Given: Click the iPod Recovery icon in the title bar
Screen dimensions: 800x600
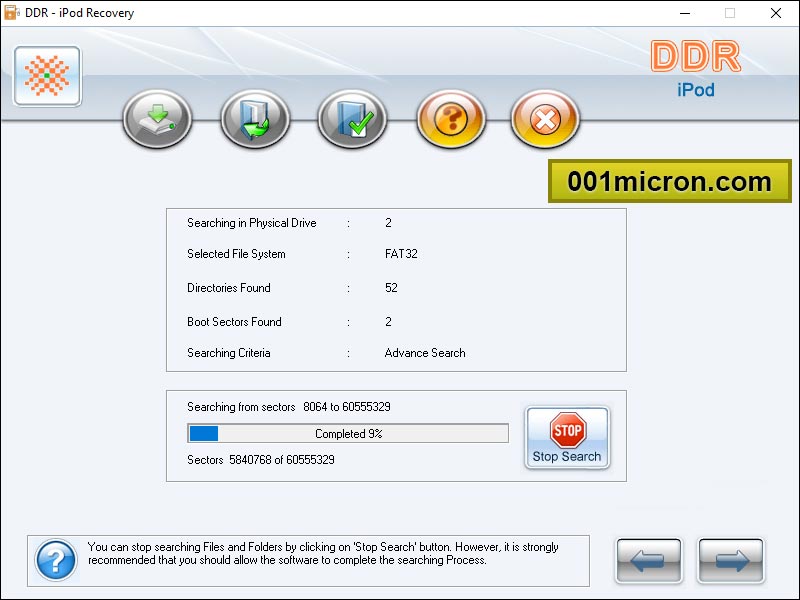Looking at the screenshot, I should click(12, 13).
